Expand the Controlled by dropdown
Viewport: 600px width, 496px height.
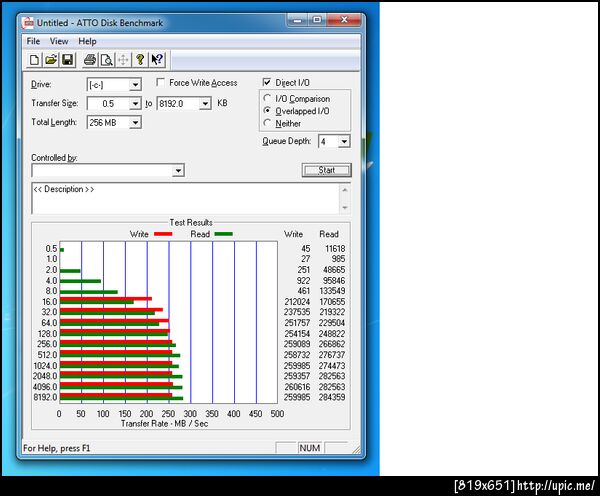click(178, 170)
